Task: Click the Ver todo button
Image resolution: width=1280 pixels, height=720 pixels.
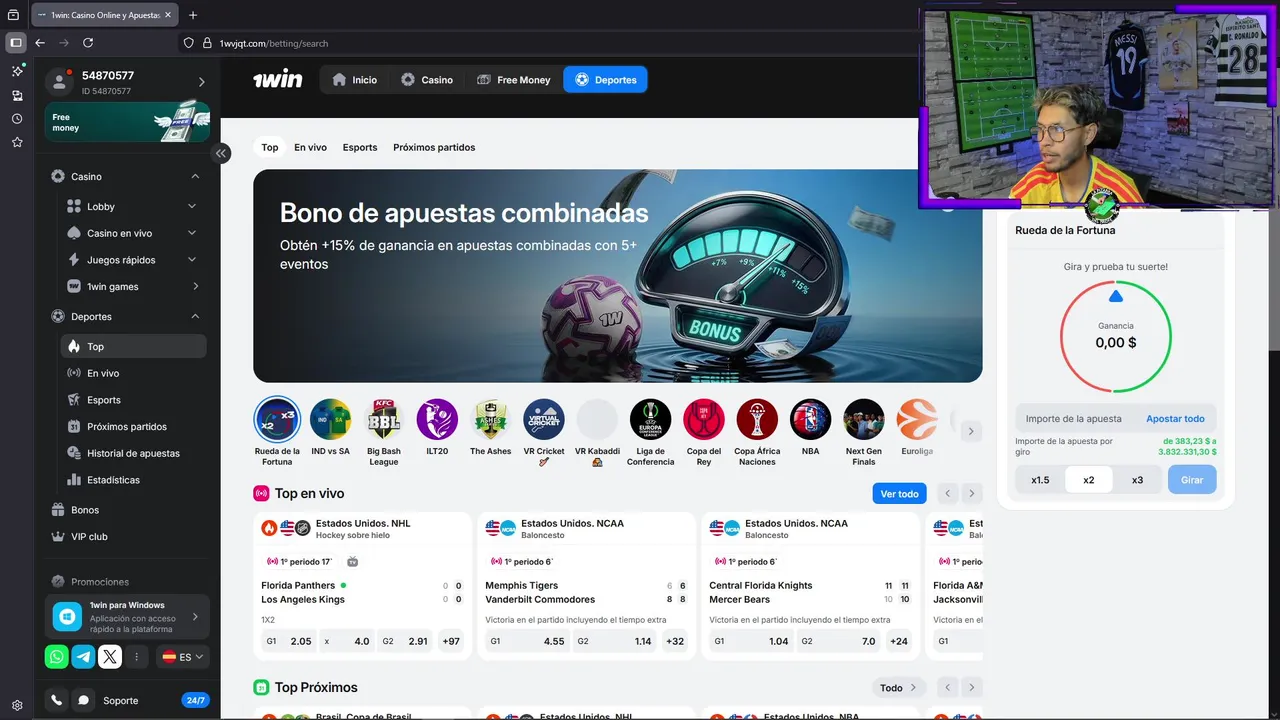Action: [x=899, y=494]
